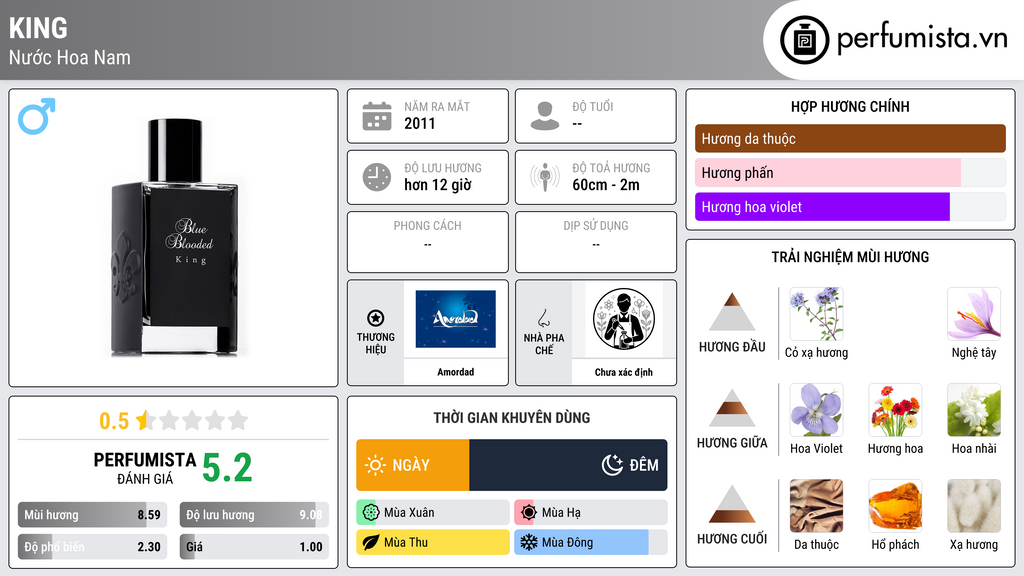
Task: Open the Hoa Violet note image
Action: pyautogui.click(x=816, y=409)
